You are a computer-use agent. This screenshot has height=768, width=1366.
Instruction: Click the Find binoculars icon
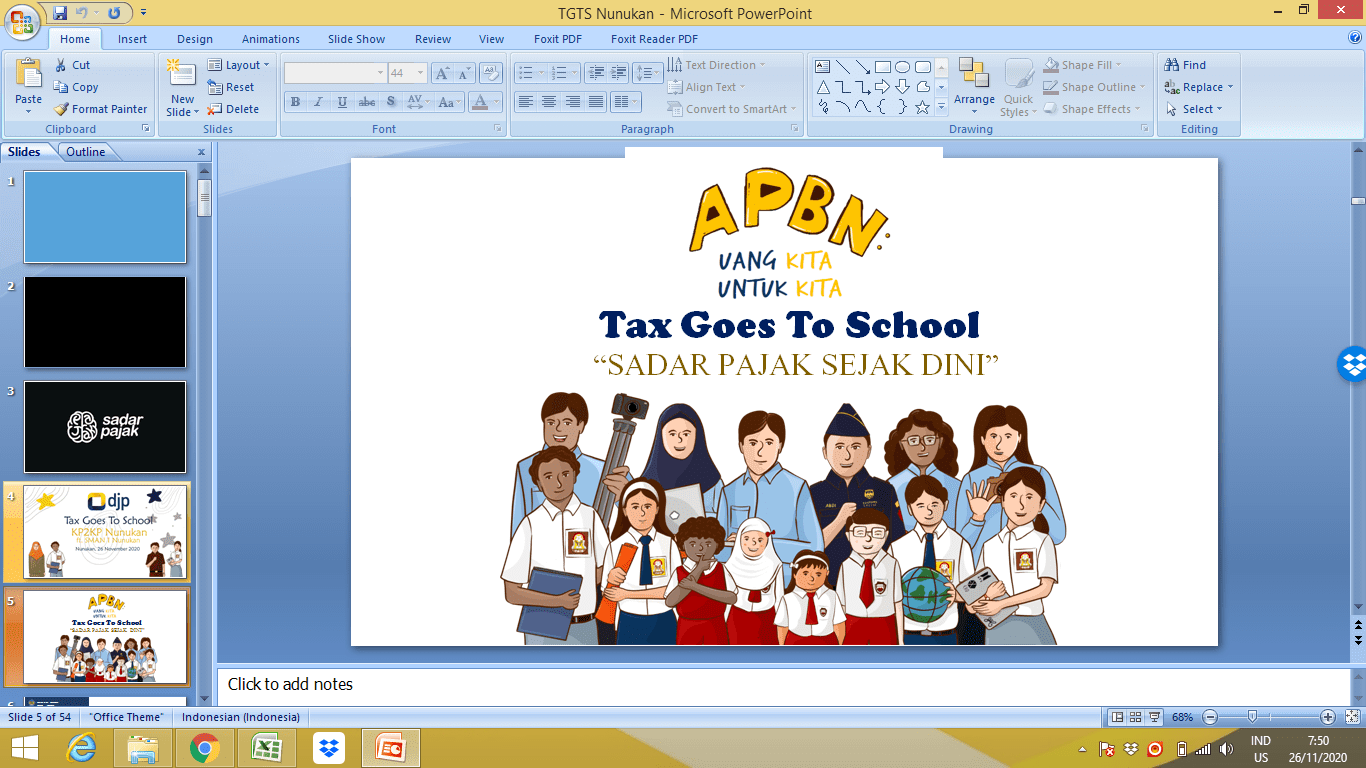coord(1172,65)
